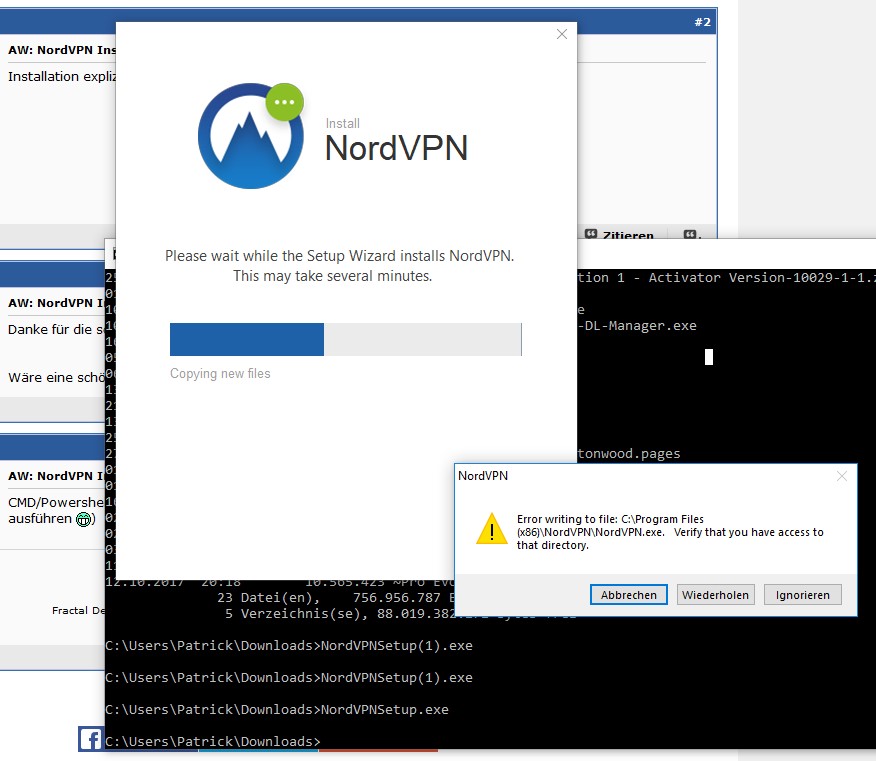This screenshot has height=761, width=876.
Task: Click 'Danke für die' forum post text
Action: tap(55, 330)
